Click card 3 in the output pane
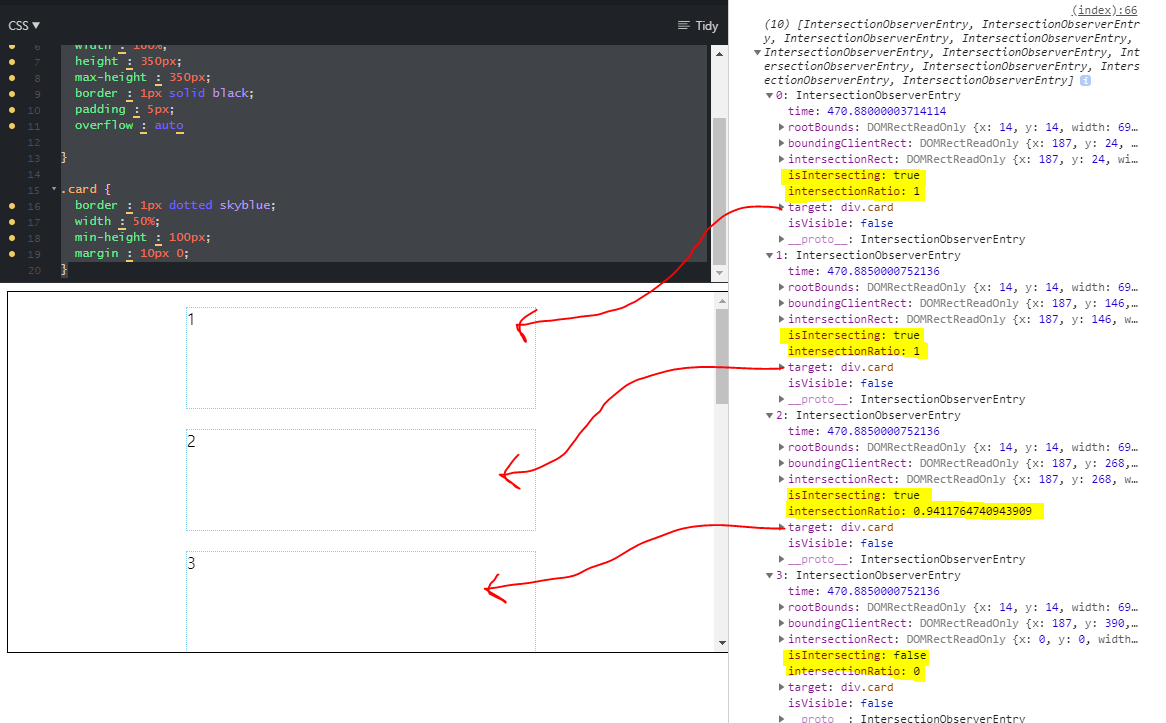1166x723 pixels. pyautogui.click(x=361, y=601)
